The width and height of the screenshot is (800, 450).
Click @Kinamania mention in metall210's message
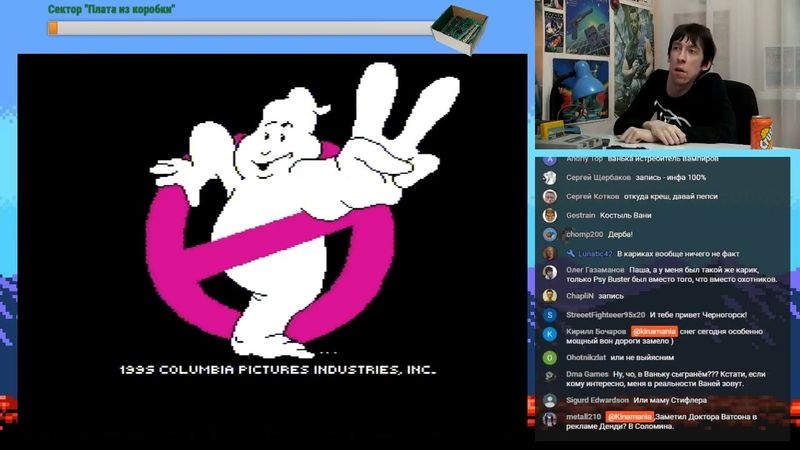click(629, 416)
